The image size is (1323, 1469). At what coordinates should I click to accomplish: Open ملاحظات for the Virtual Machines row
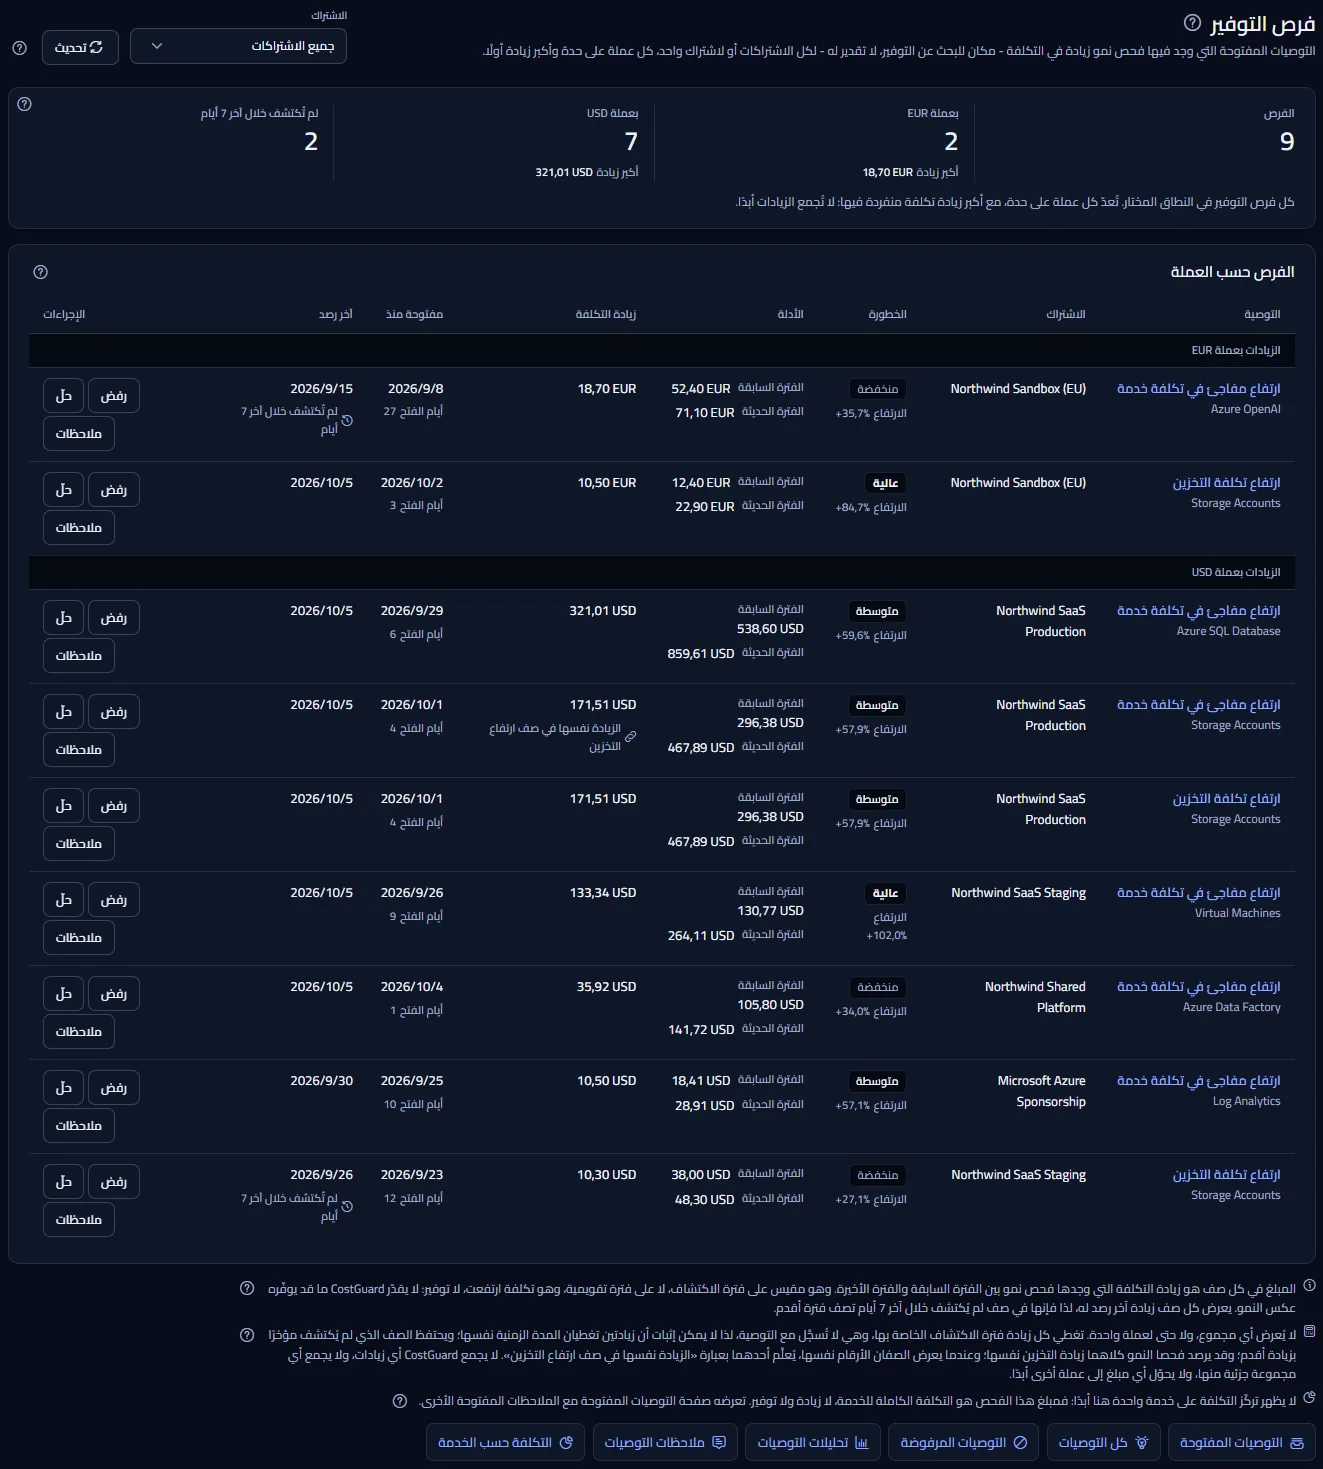tap(79, 938)
